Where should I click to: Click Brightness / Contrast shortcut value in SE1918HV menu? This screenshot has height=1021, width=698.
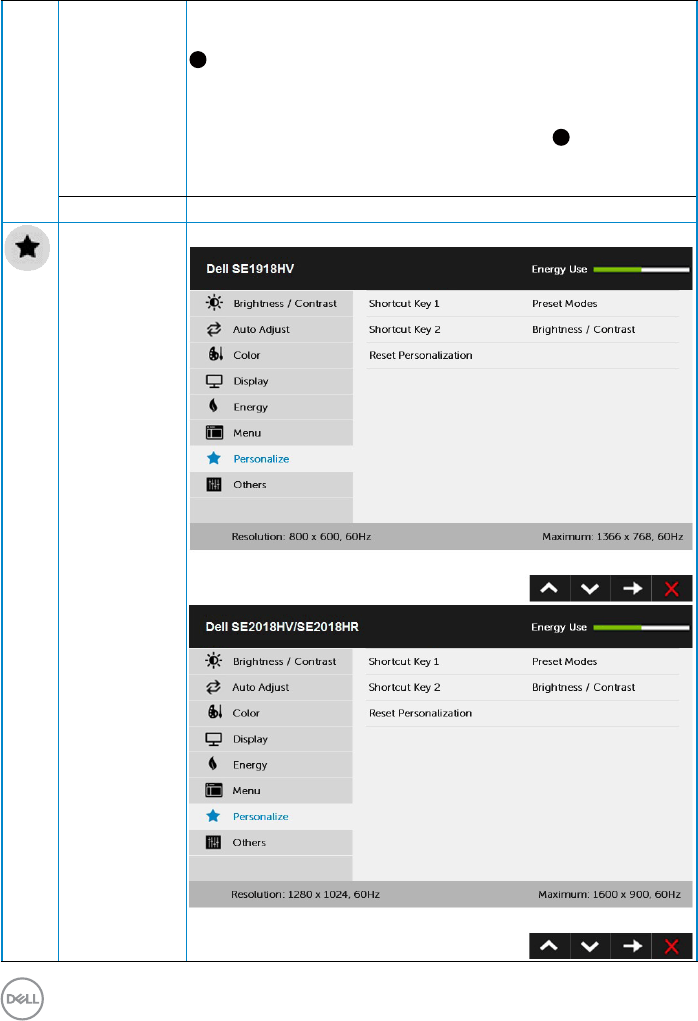point(583,329)
